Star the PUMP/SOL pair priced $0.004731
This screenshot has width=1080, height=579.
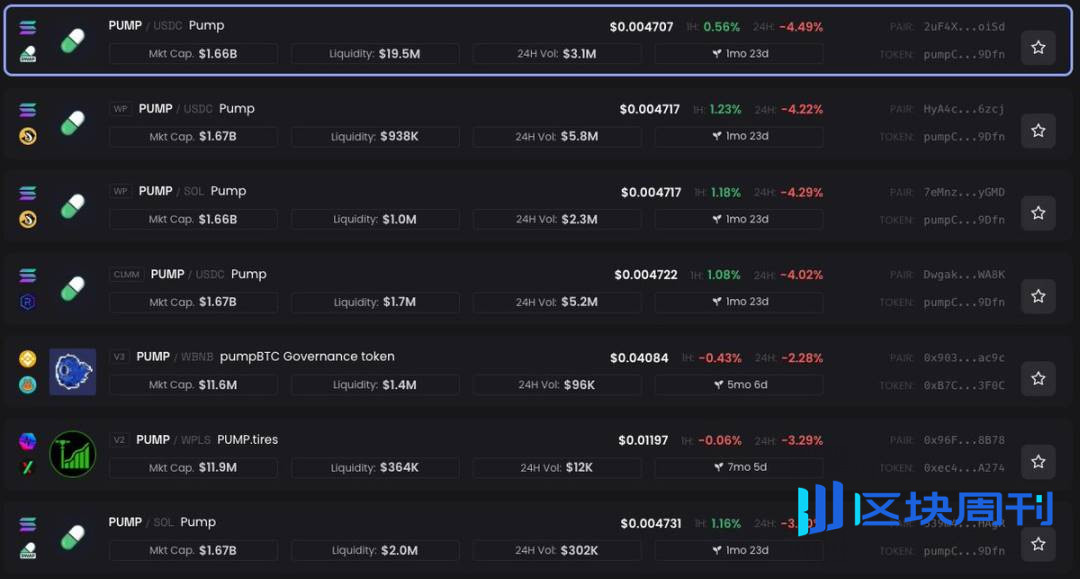click(1038, 544)
